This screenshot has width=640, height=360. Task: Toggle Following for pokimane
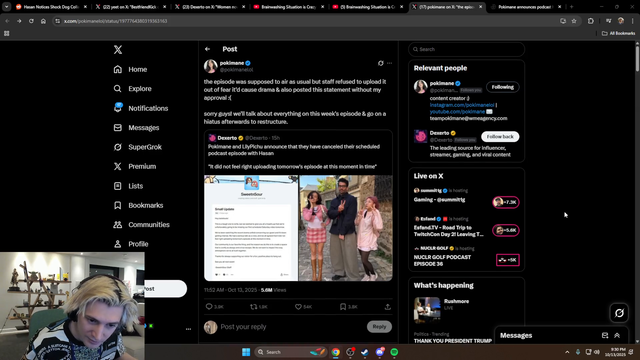(x=502, y=87)
